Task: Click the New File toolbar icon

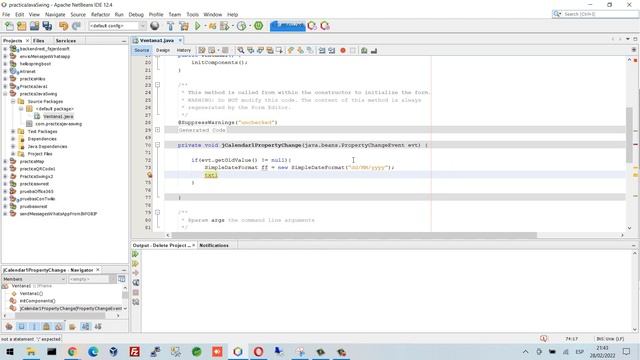Action: pyautogui.click(x=9, y=26)
